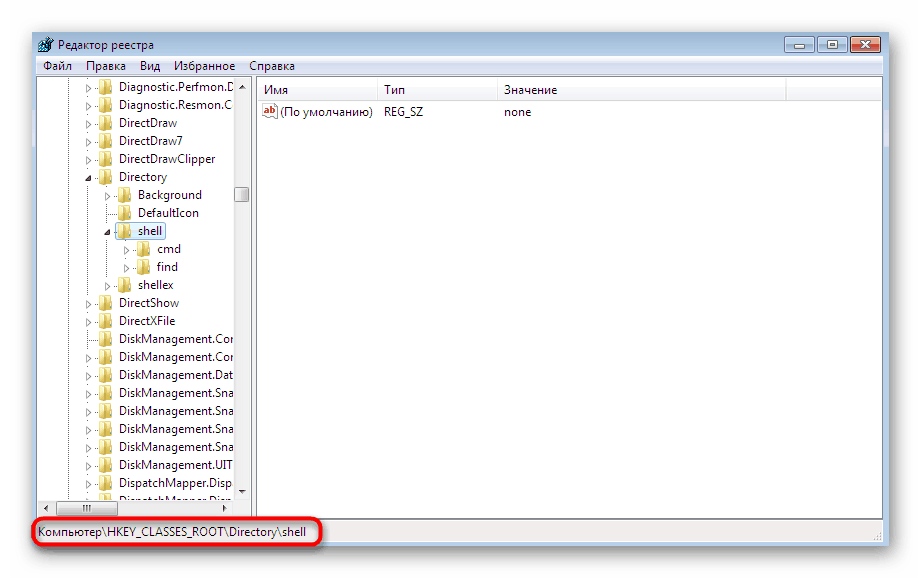Viewport: 921px width, 578px height.
Task: Click the Diagnostic.Perfmon folder icon
Action: 106,87
